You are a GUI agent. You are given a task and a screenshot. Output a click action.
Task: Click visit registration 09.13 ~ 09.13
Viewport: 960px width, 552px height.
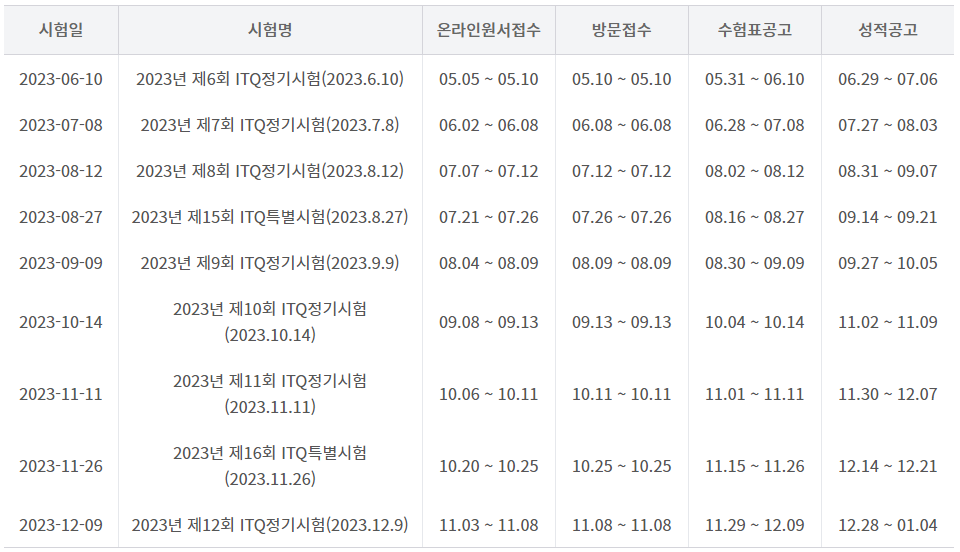pos(621,323)
